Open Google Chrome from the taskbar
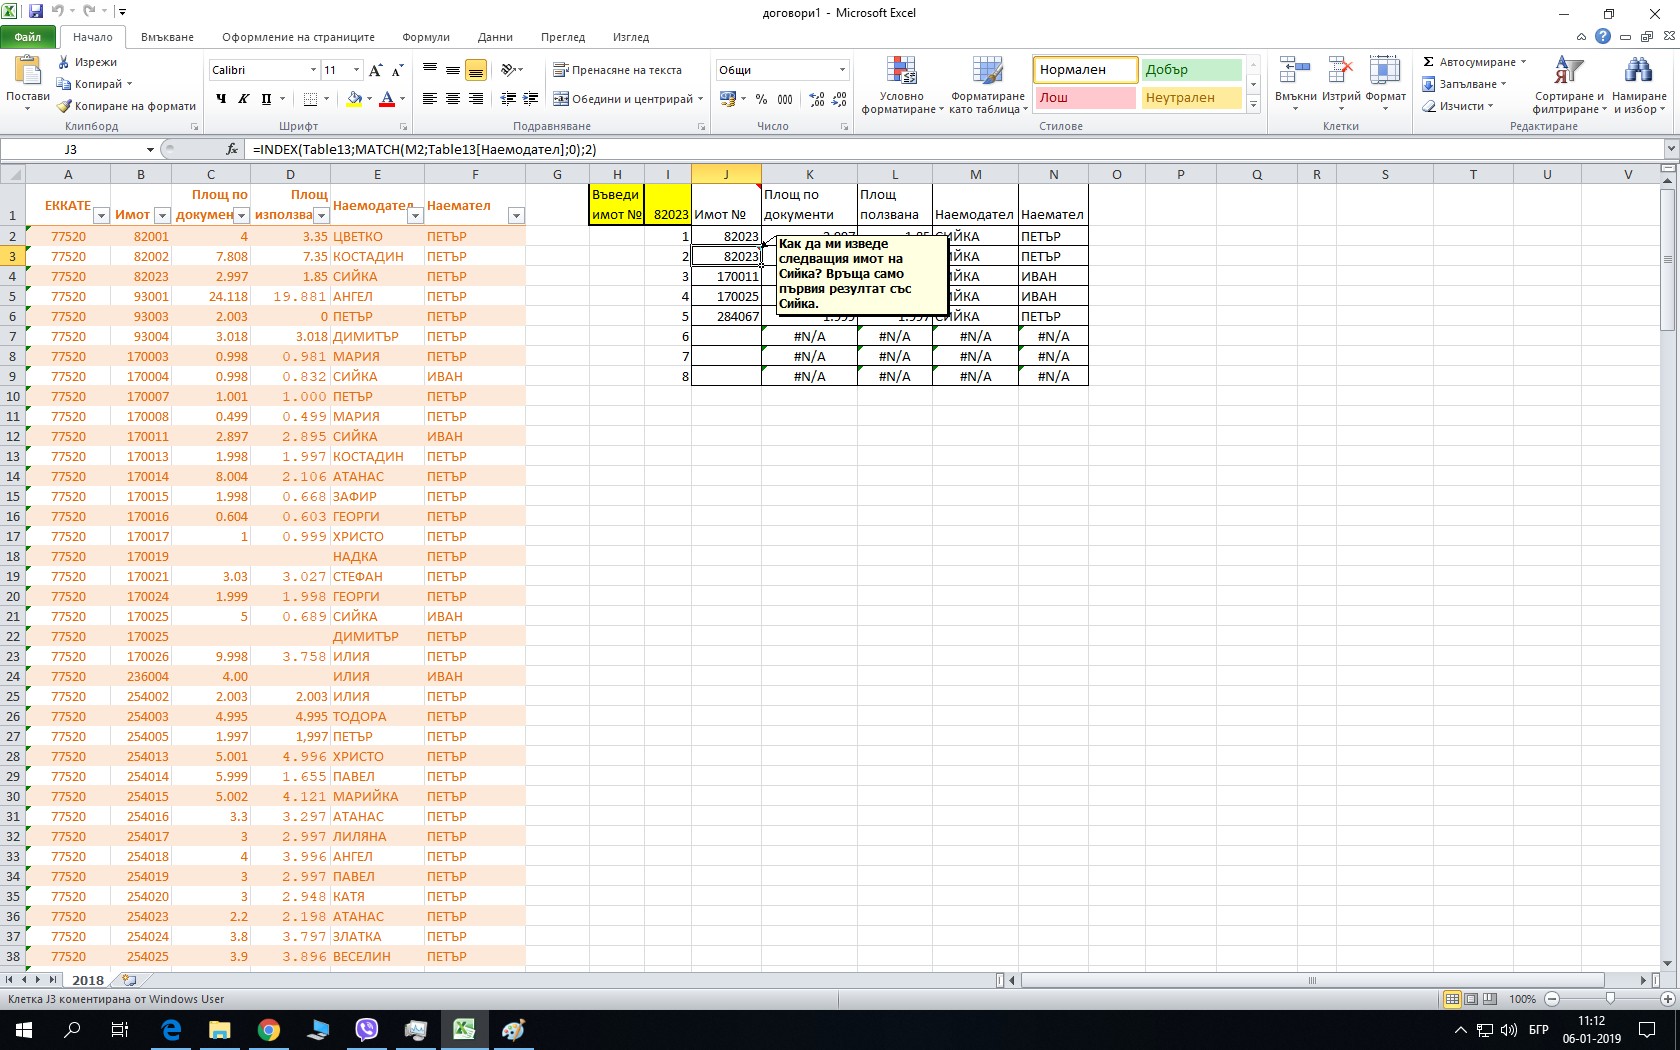 pyautogui.click(x=269, y=1030)
